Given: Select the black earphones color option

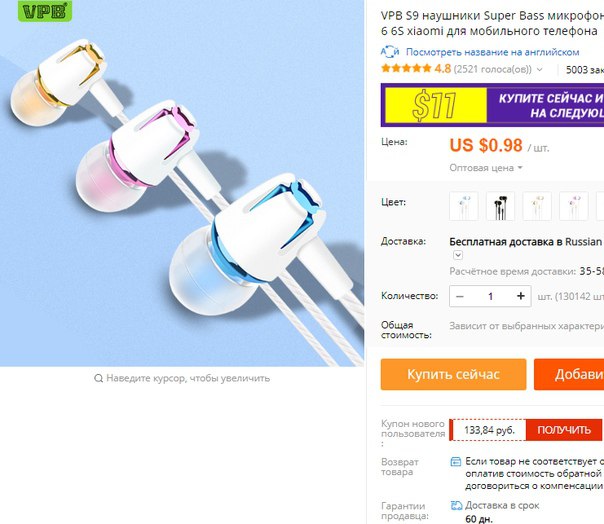Looking at the screenshot, I should (x=500, y=206).
